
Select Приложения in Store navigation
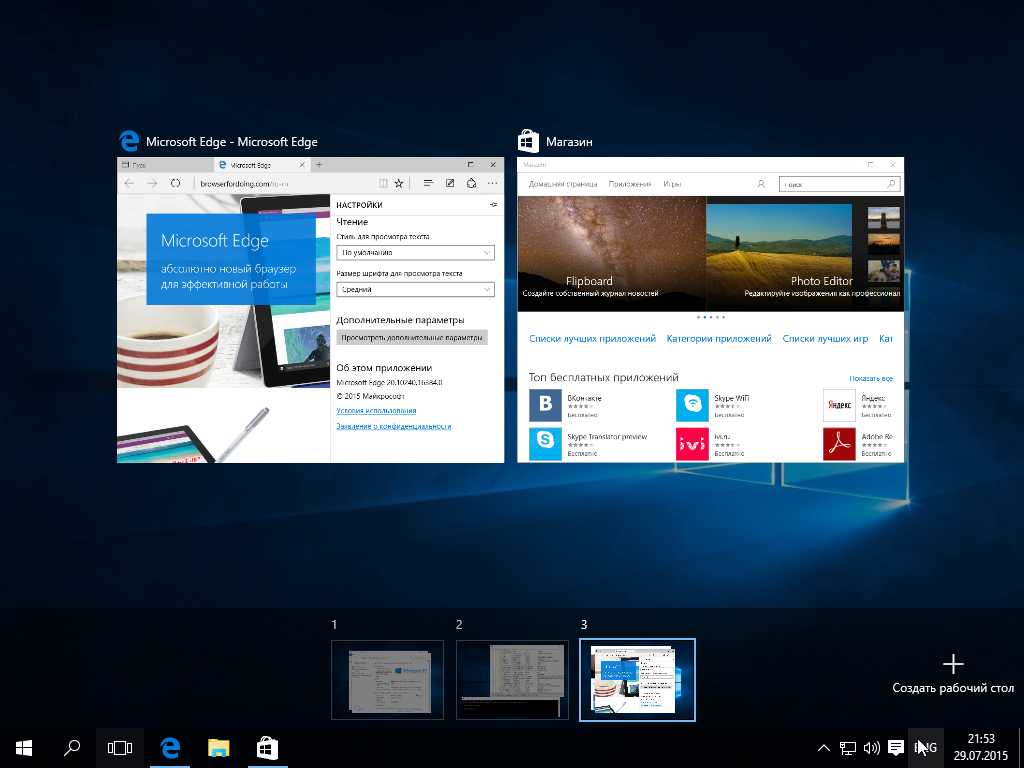(630, 184)
